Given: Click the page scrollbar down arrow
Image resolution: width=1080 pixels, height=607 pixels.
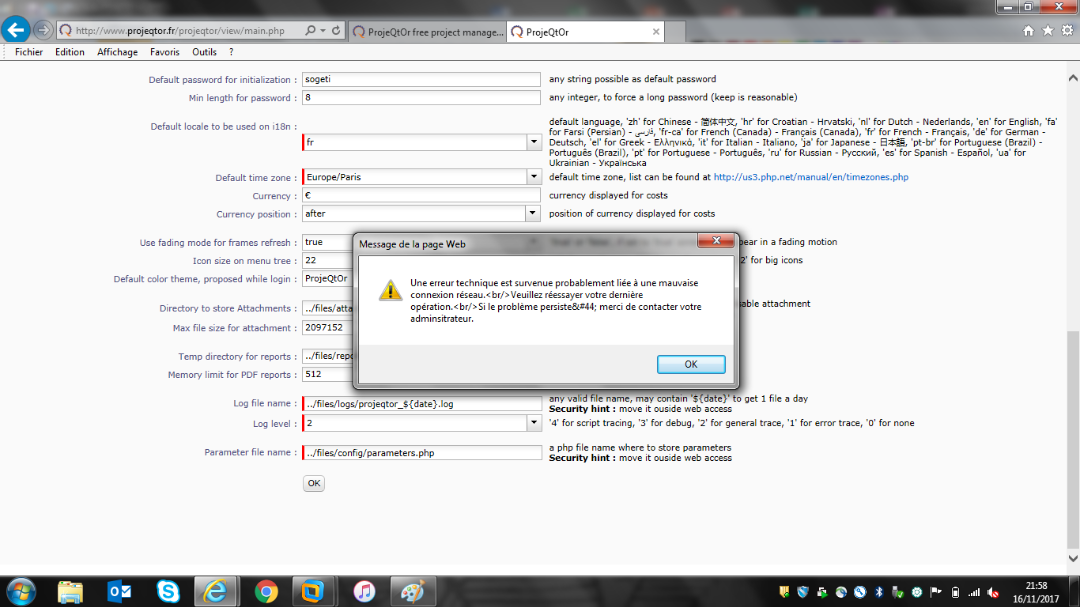Looking at the screenshot, I should pyautogui.click(x=1073, y=558).
